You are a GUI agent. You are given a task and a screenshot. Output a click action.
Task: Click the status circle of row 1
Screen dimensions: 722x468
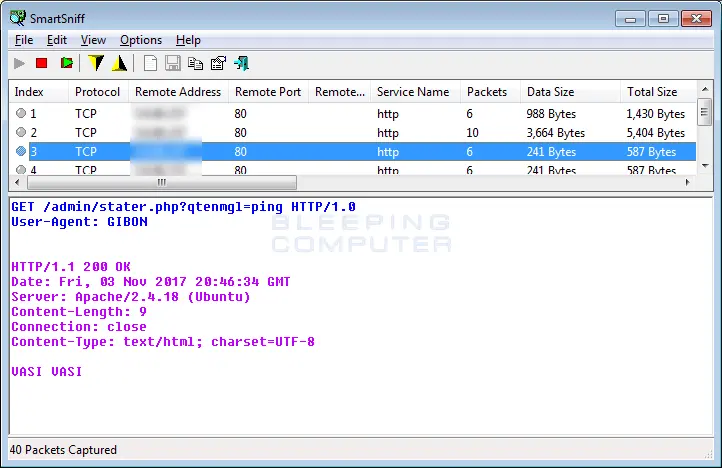coord(21,113)
